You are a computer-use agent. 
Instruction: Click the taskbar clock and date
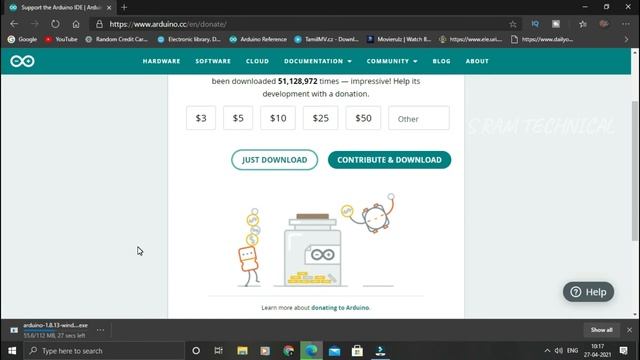(598, 351)
